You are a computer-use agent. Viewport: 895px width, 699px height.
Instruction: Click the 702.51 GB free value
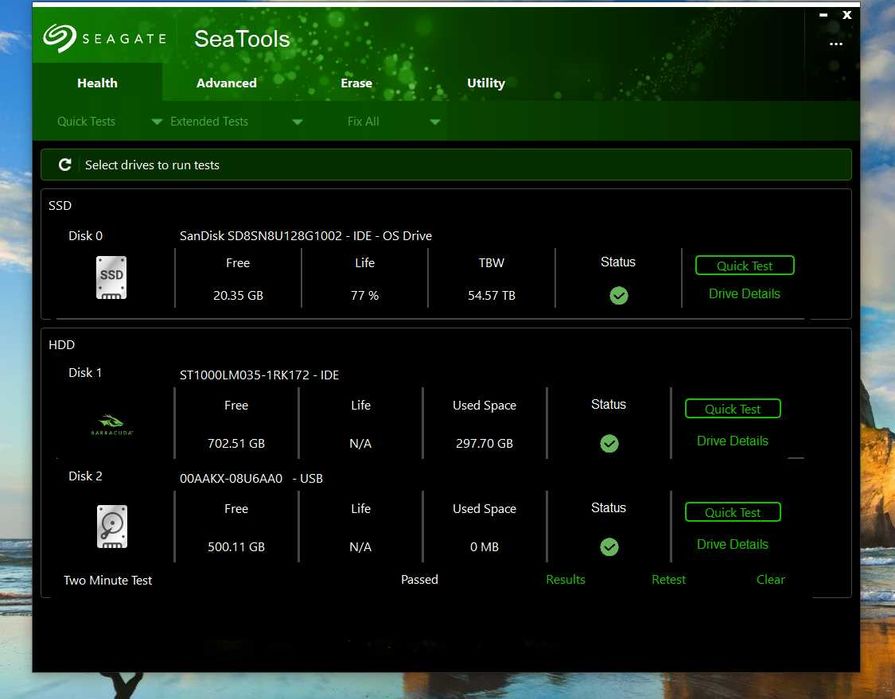tap(236, 443)
